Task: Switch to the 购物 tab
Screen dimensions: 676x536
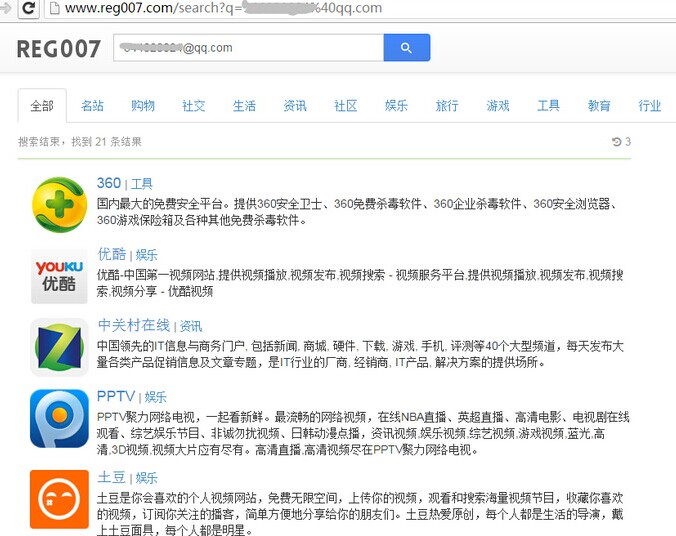Action: pos(143,106)
